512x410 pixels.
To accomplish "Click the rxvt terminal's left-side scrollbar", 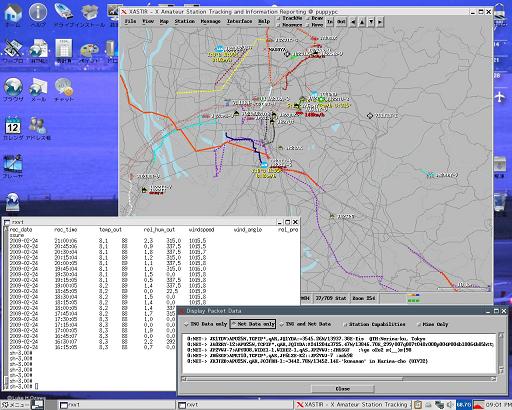I will click(x=6, y=307).
